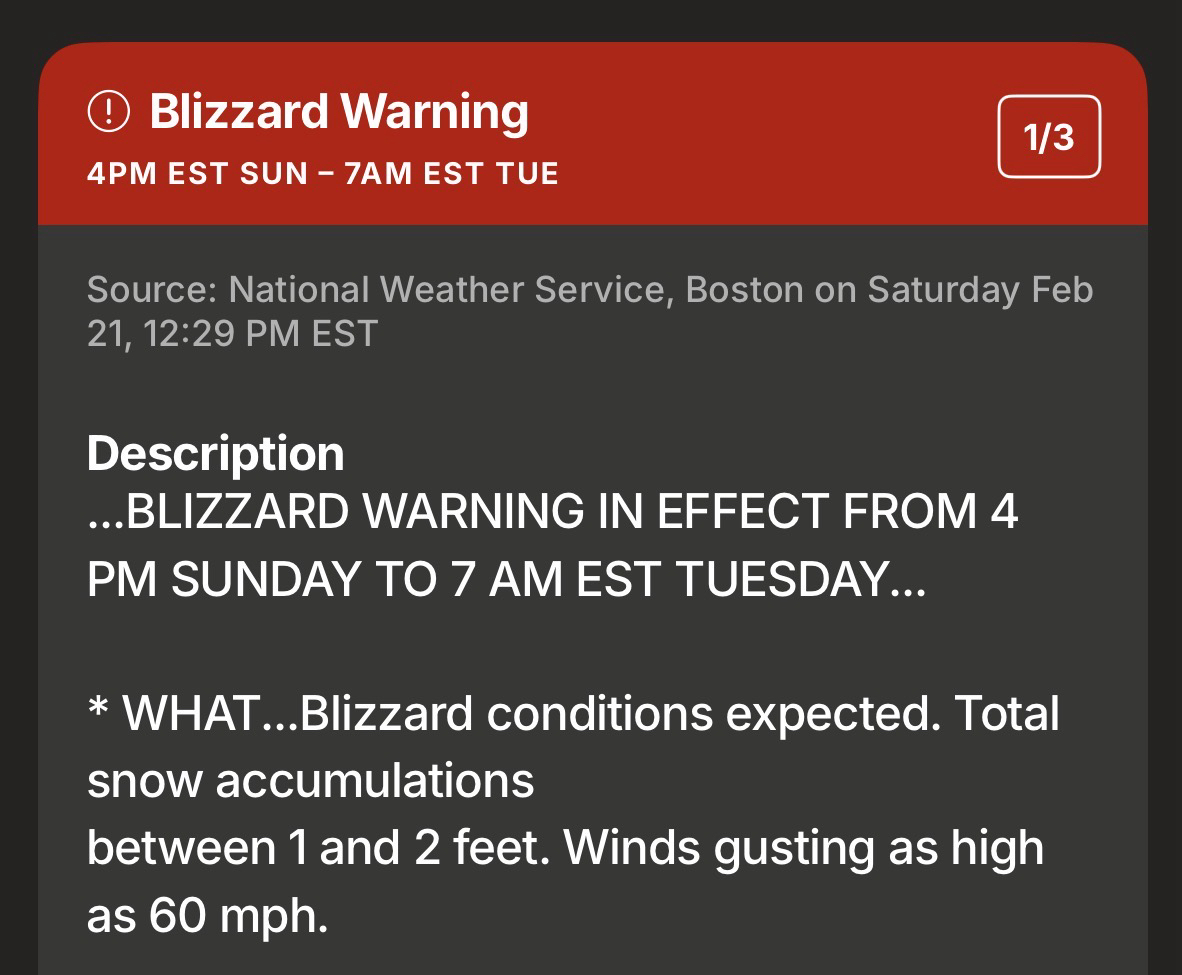The width and height of the screenshot is (1182, 975).
Task: Click the Winds gusting as high text
Action: pos(804,848)
